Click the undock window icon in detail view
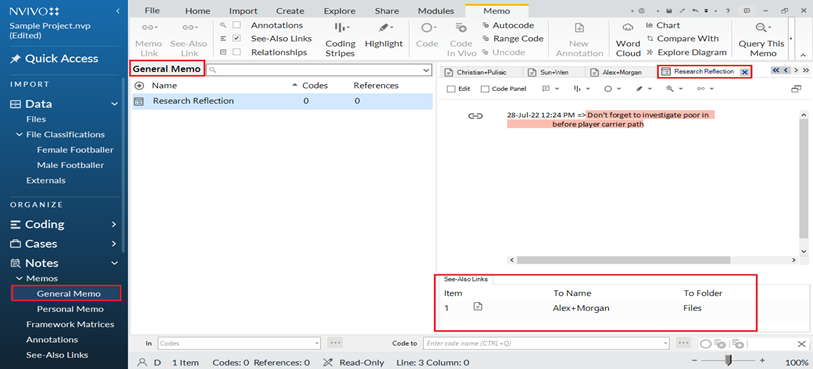813x369 pixels. pos(796,89)
